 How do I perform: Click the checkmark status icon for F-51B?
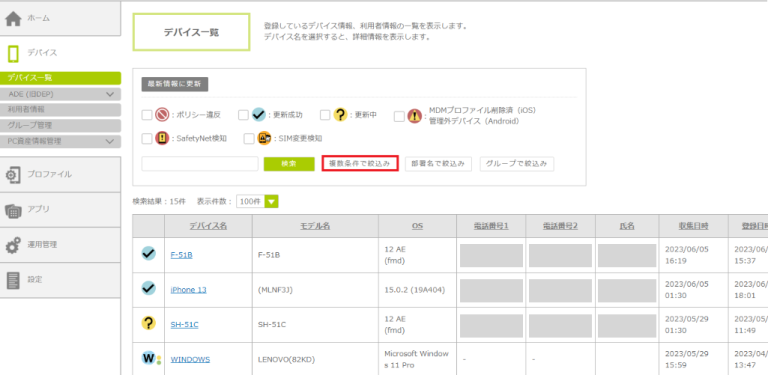[148, 254]
